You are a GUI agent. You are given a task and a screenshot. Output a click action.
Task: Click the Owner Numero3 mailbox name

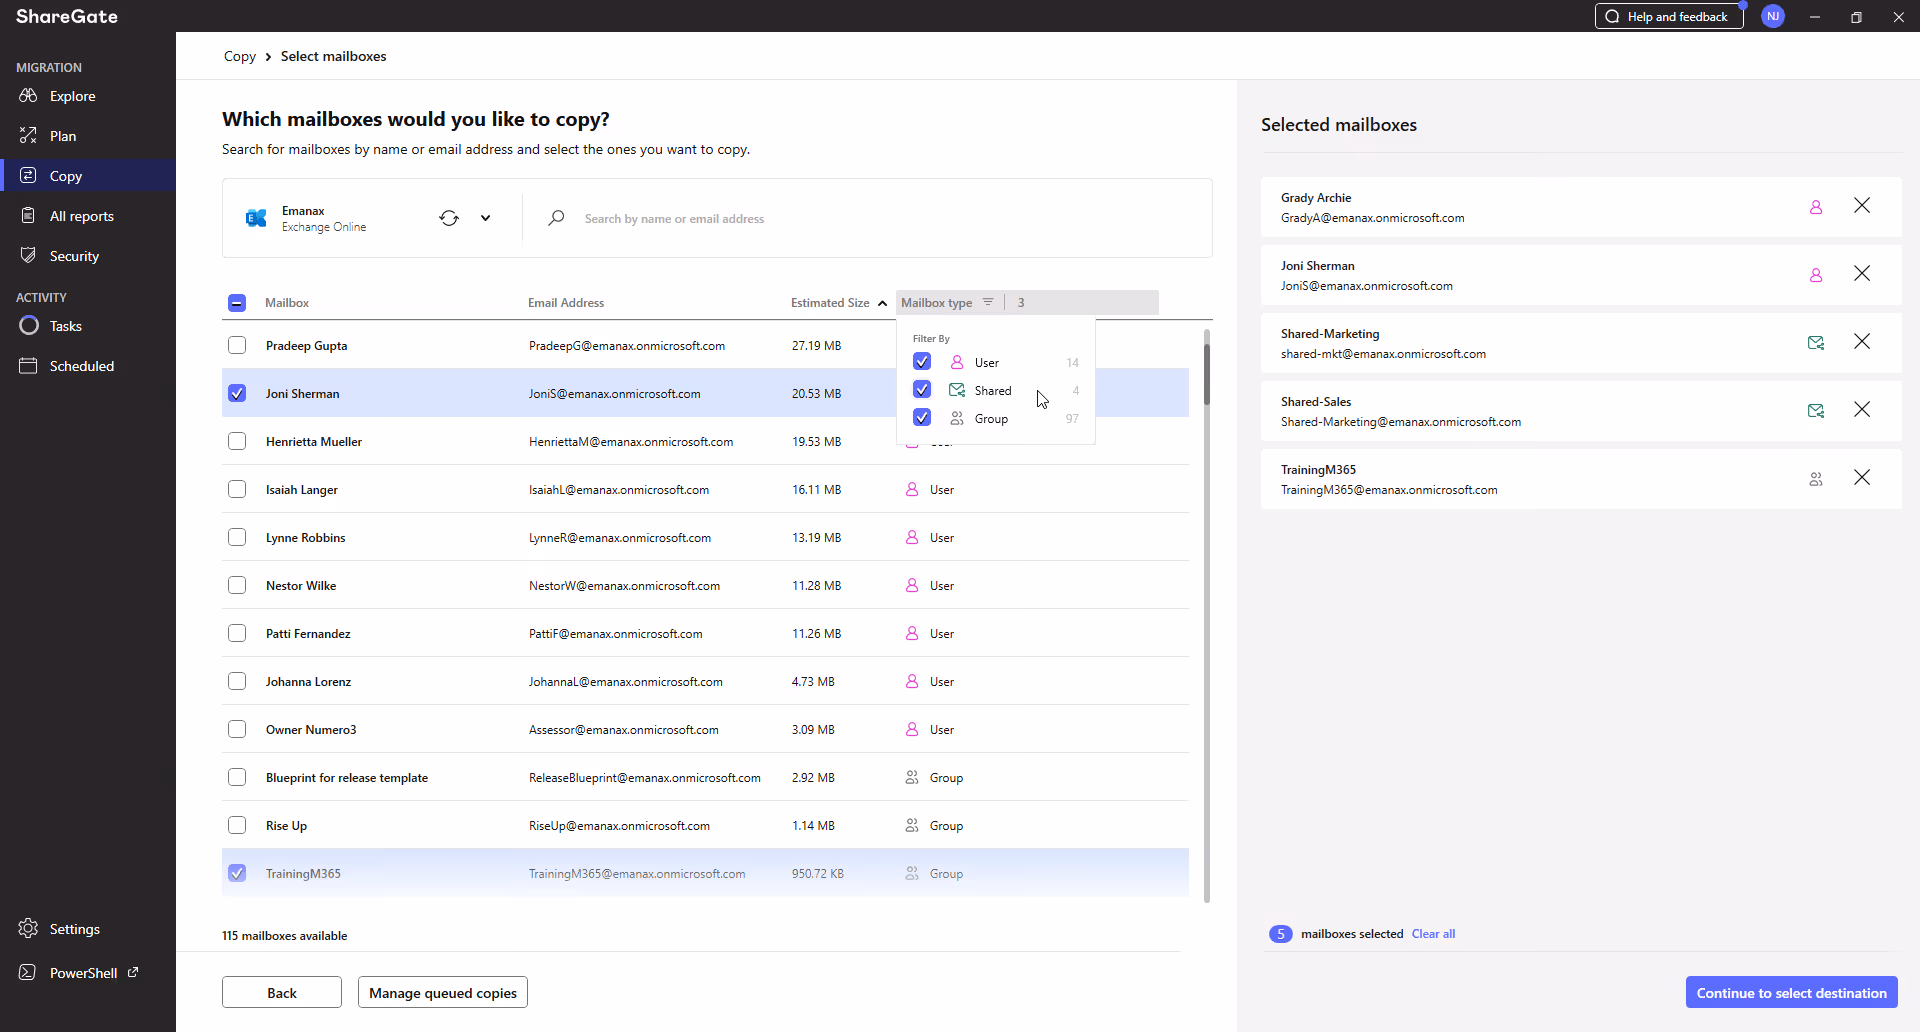[x=311, y=729]
